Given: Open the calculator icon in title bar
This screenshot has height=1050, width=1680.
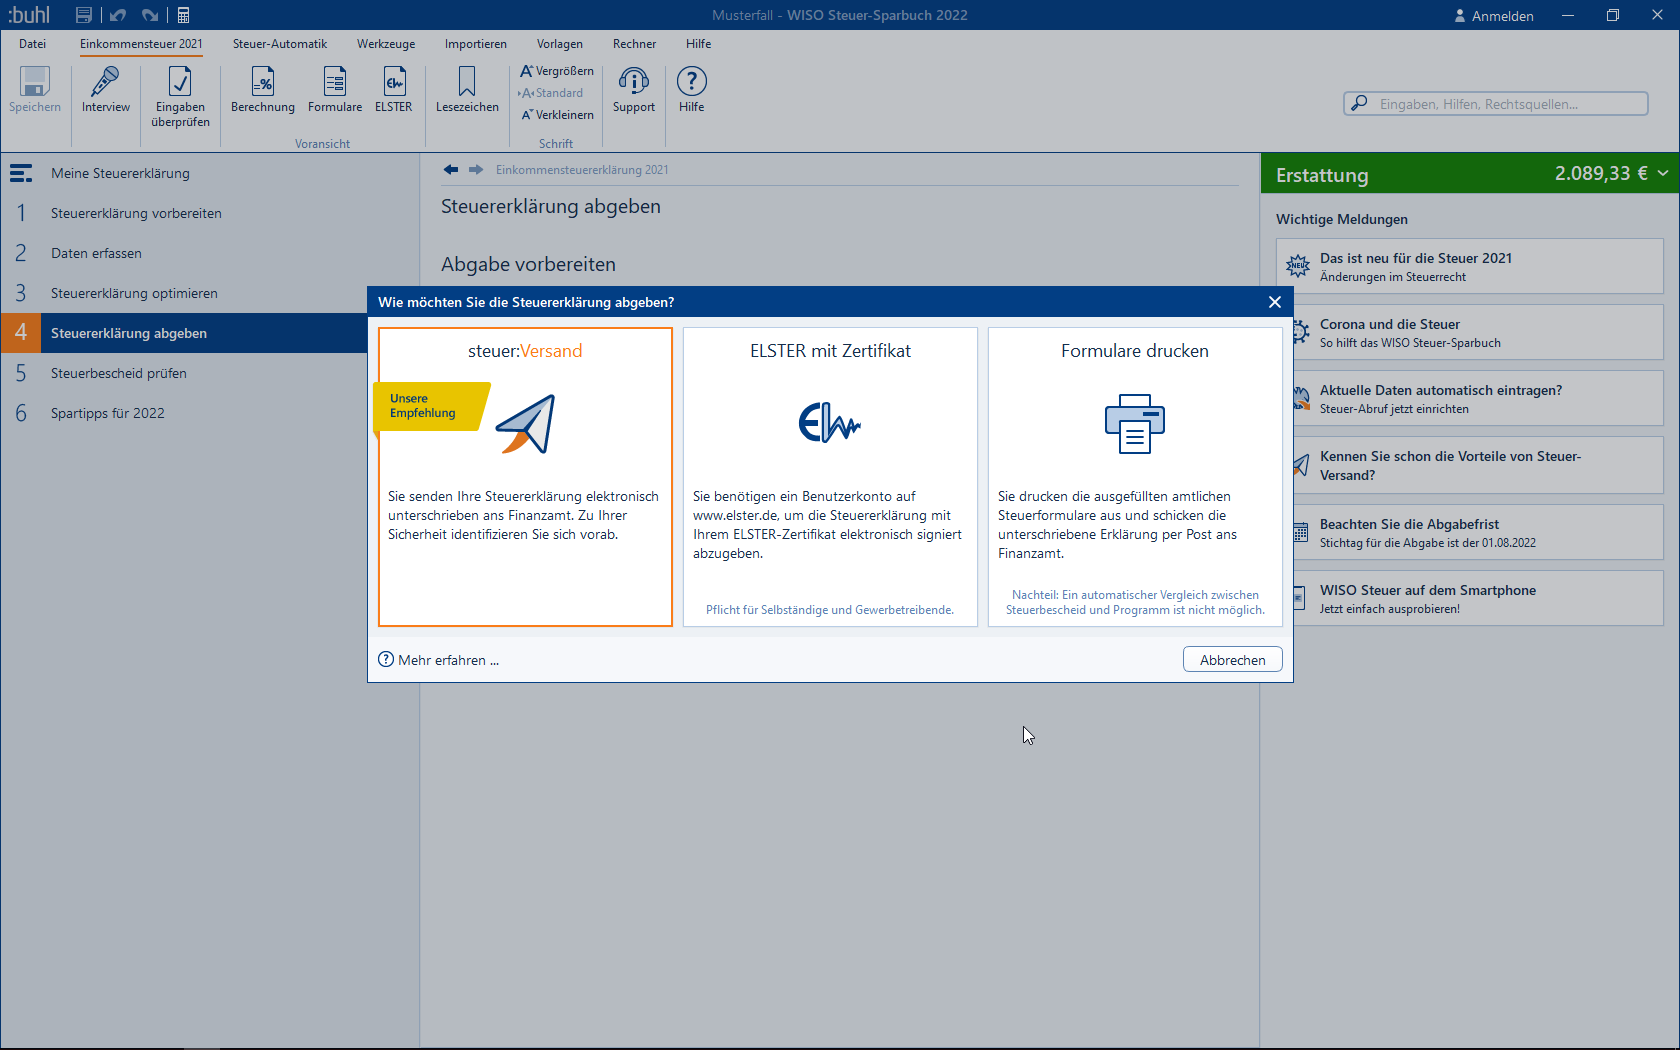Looking at the screenshot, I should 184,15.
